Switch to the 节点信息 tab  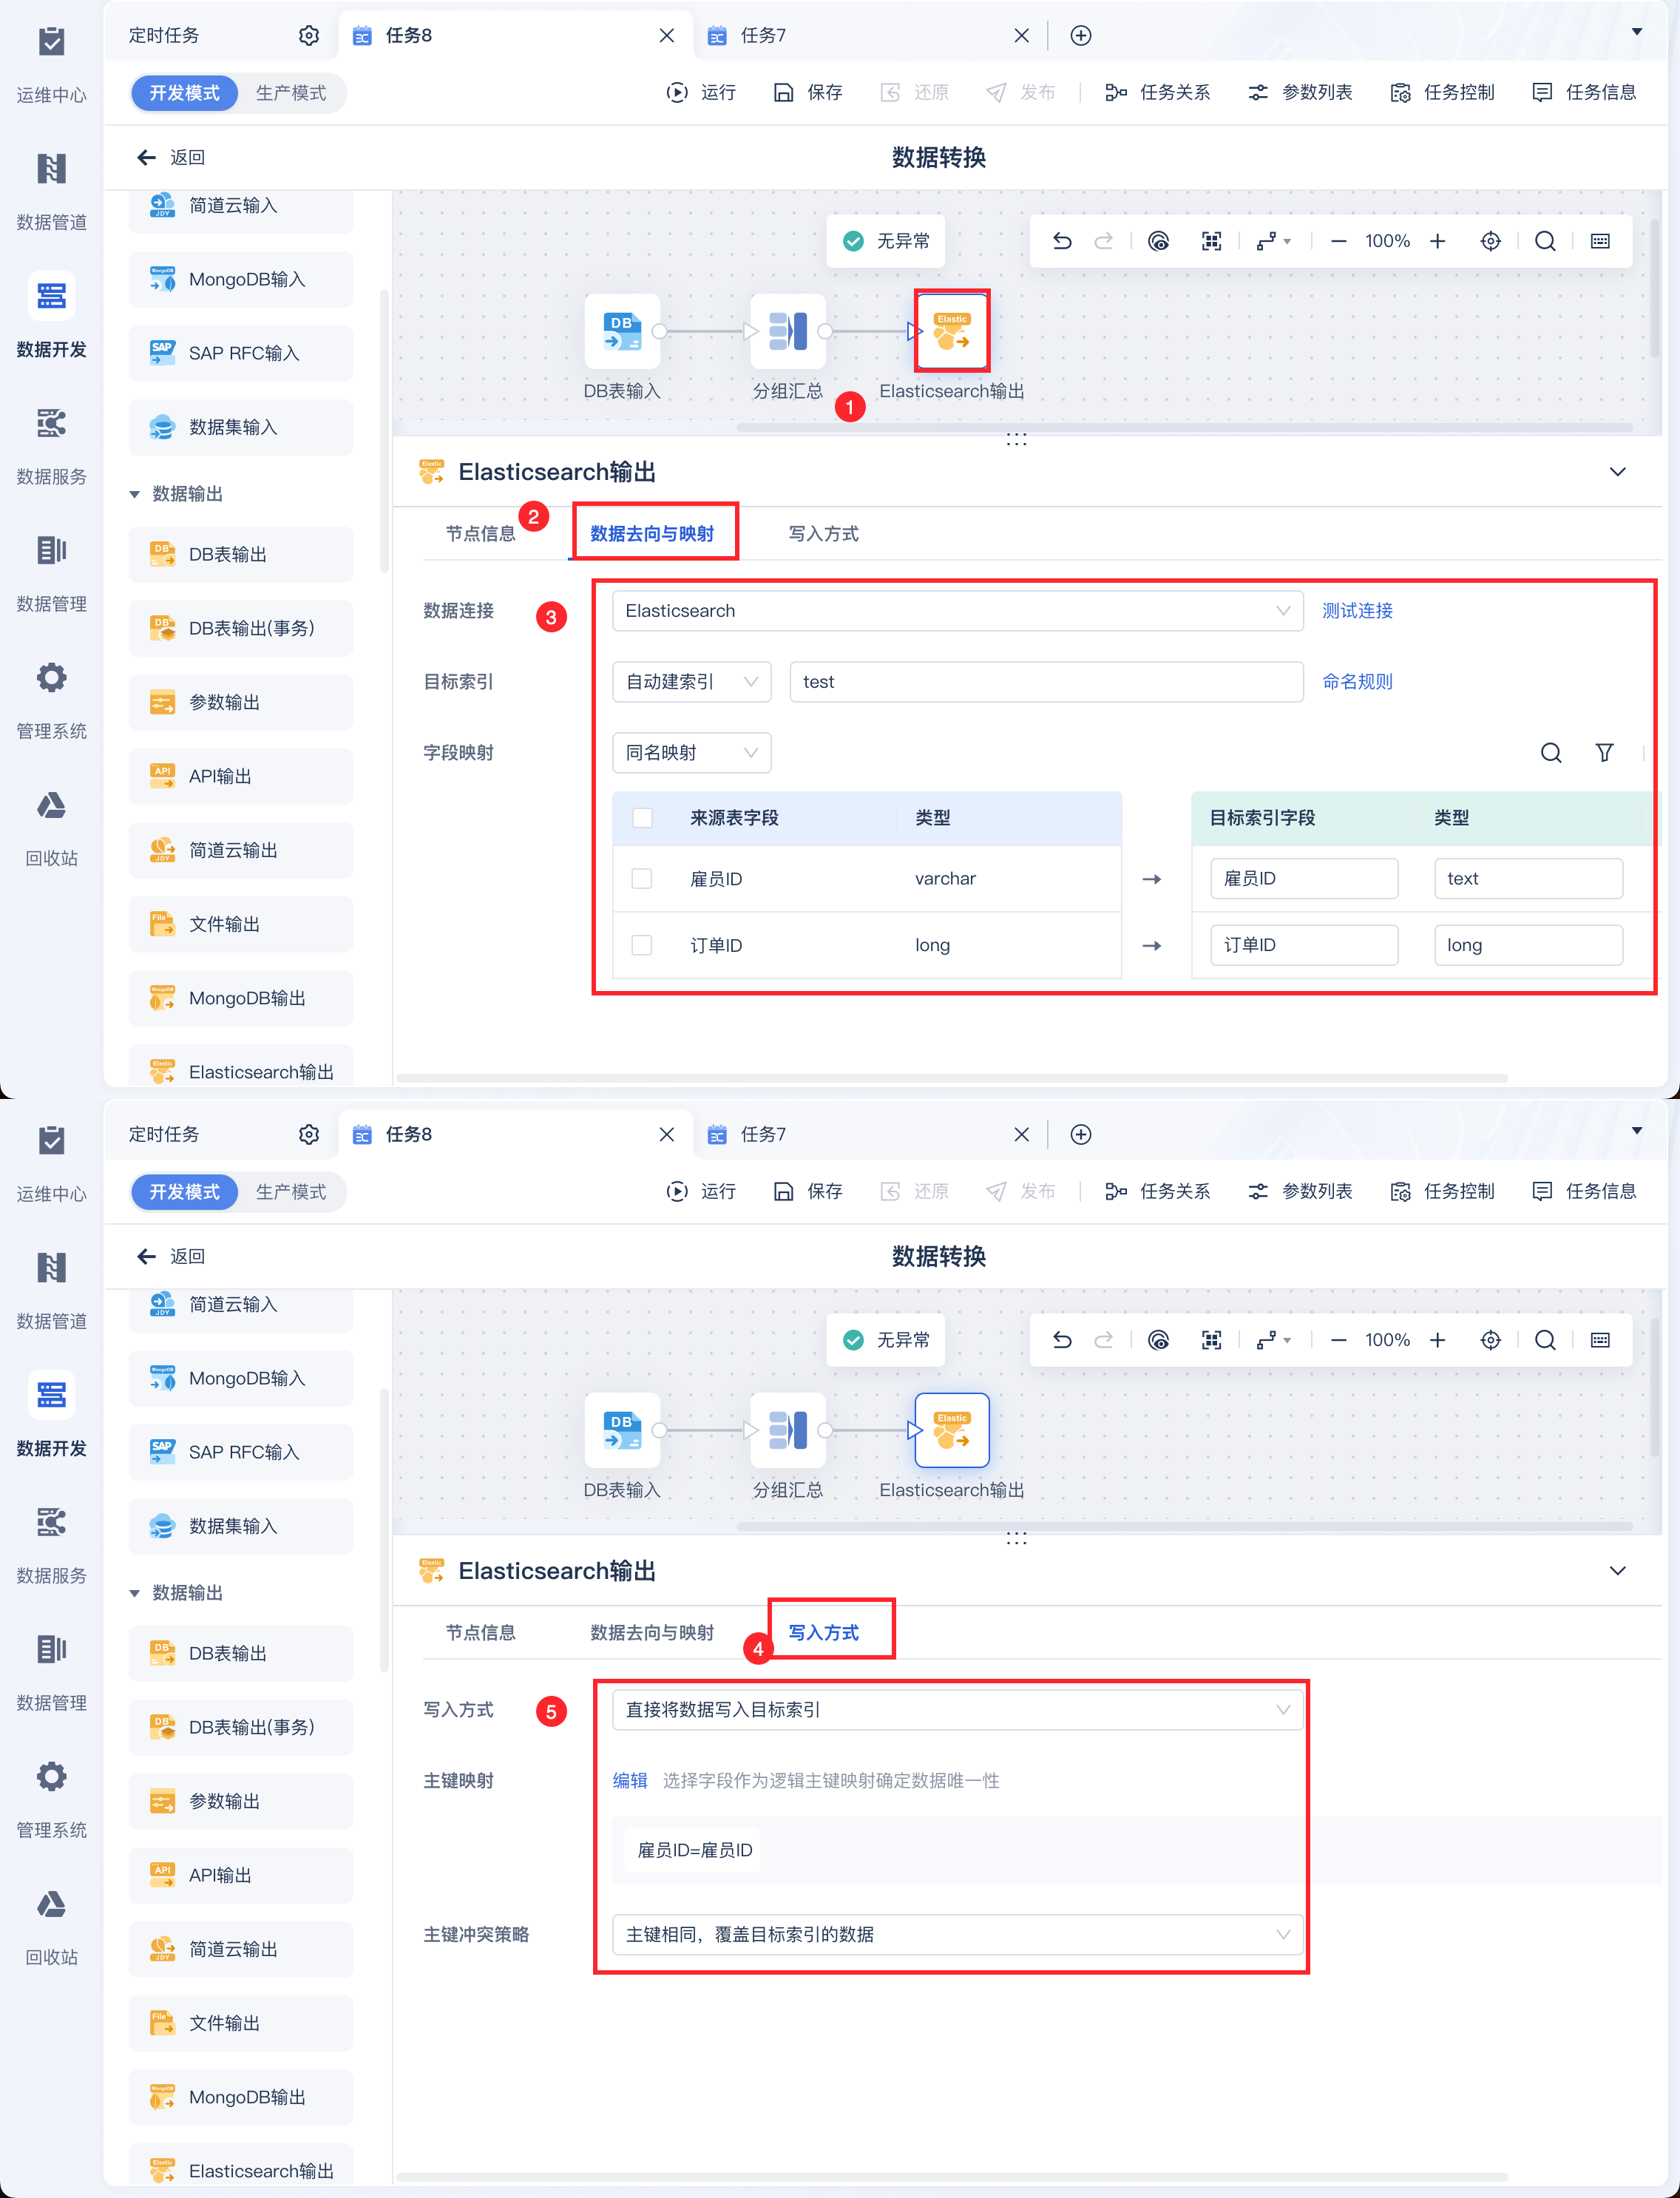click(480, 533)
